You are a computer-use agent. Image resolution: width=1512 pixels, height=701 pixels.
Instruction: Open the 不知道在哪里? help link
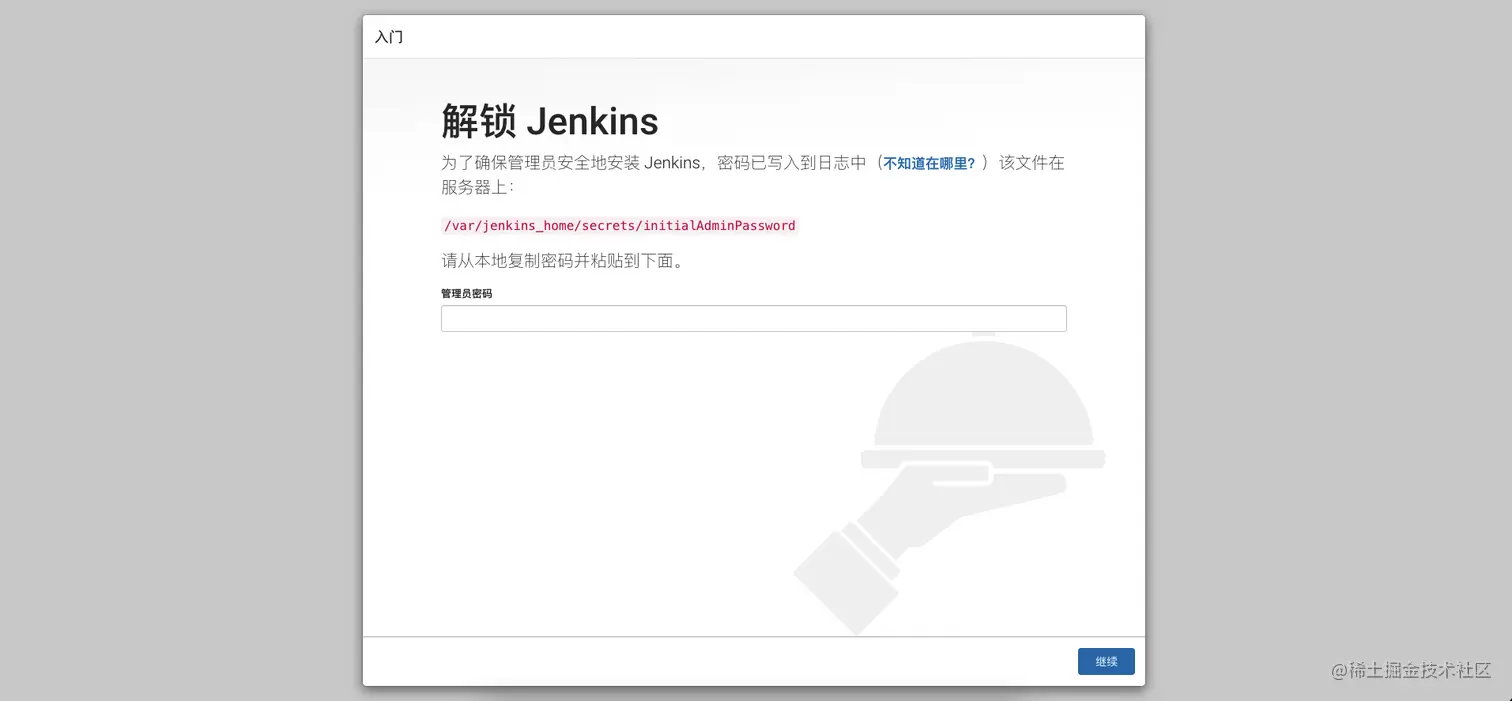tap(929, 163)
